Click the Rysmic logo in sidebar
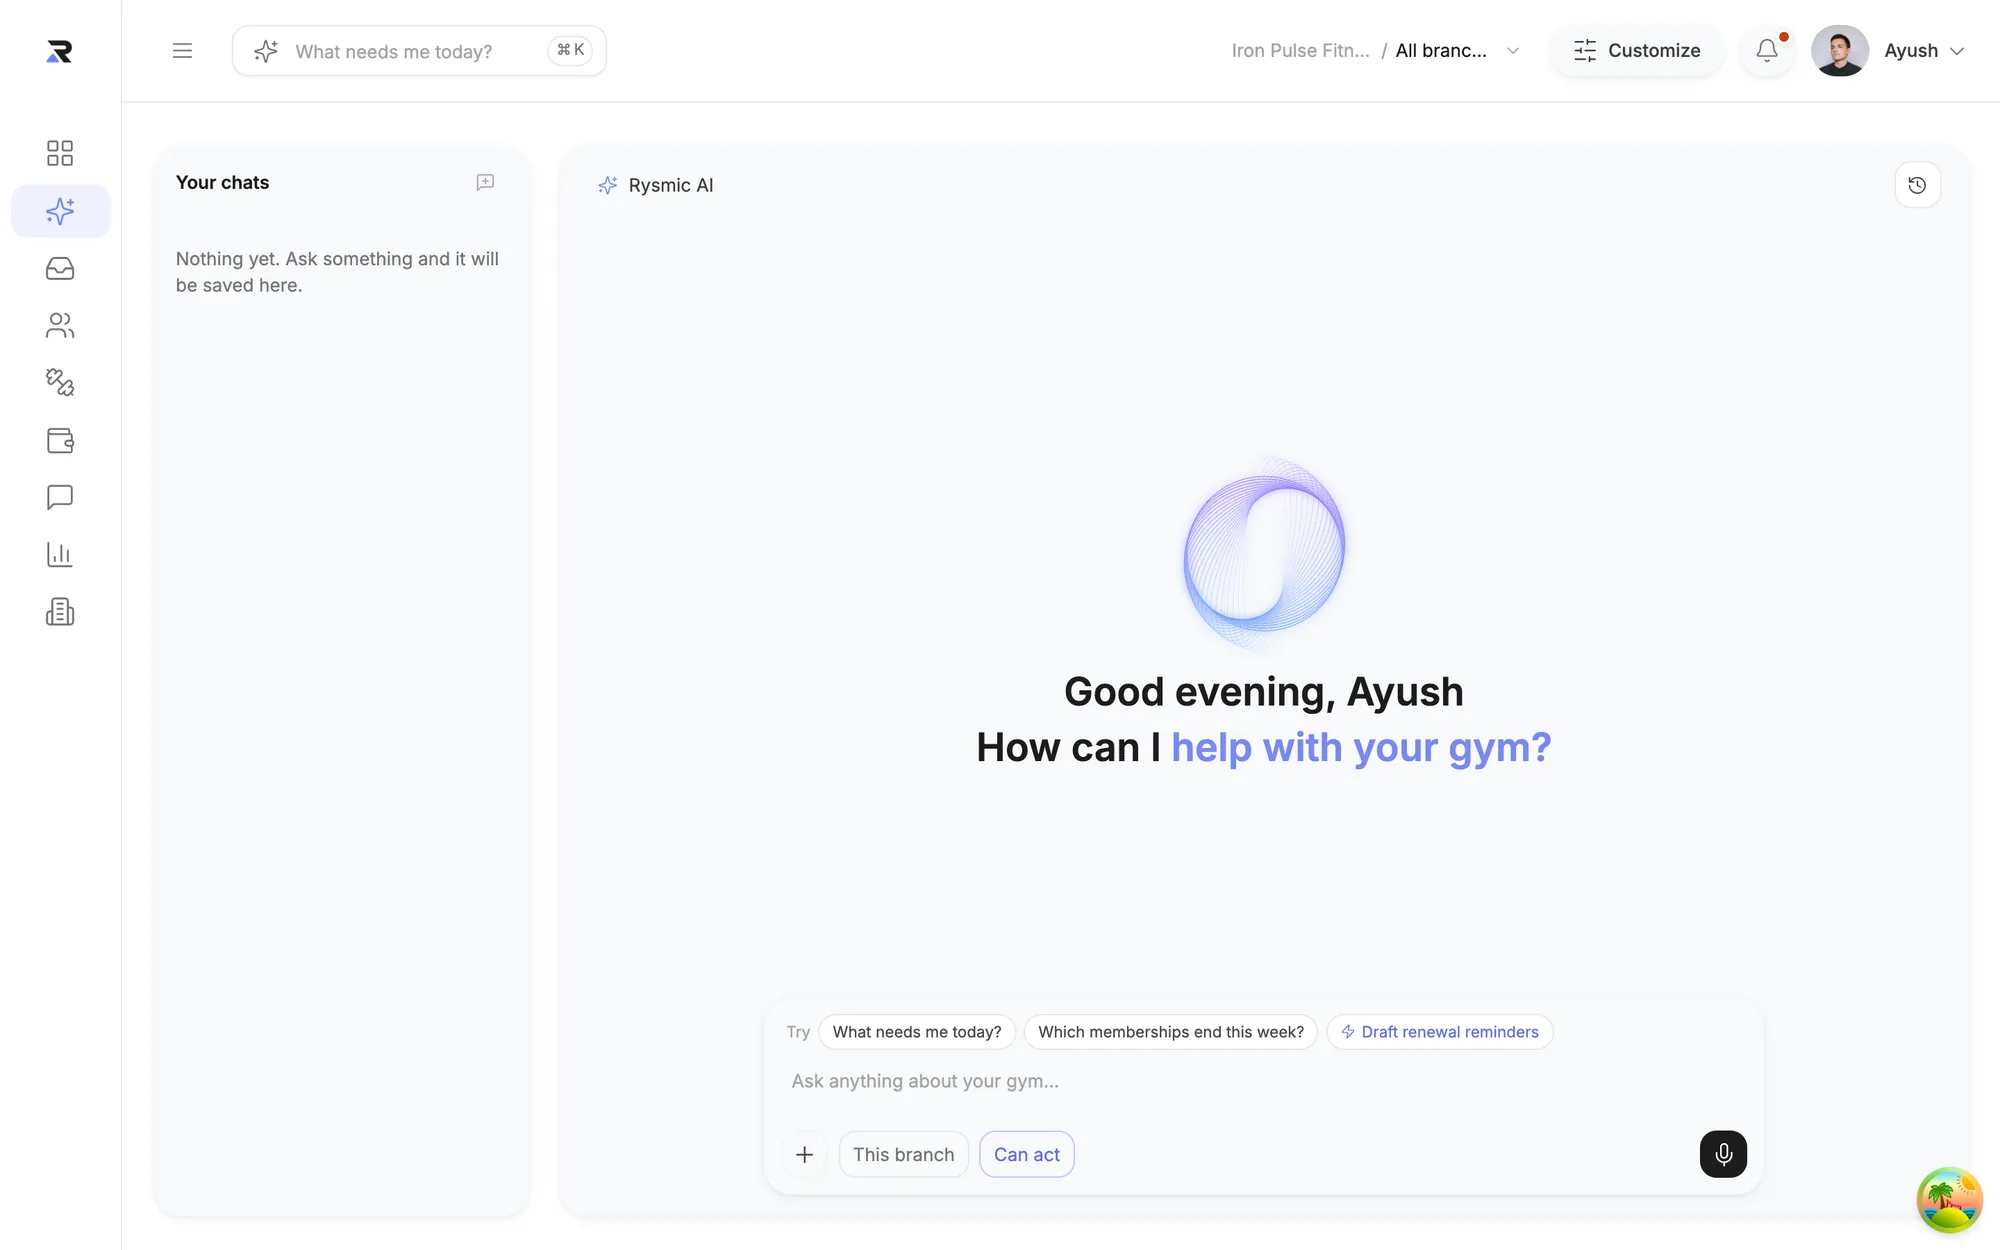This screenshot has height=1250, width=2000. point(59,51)
